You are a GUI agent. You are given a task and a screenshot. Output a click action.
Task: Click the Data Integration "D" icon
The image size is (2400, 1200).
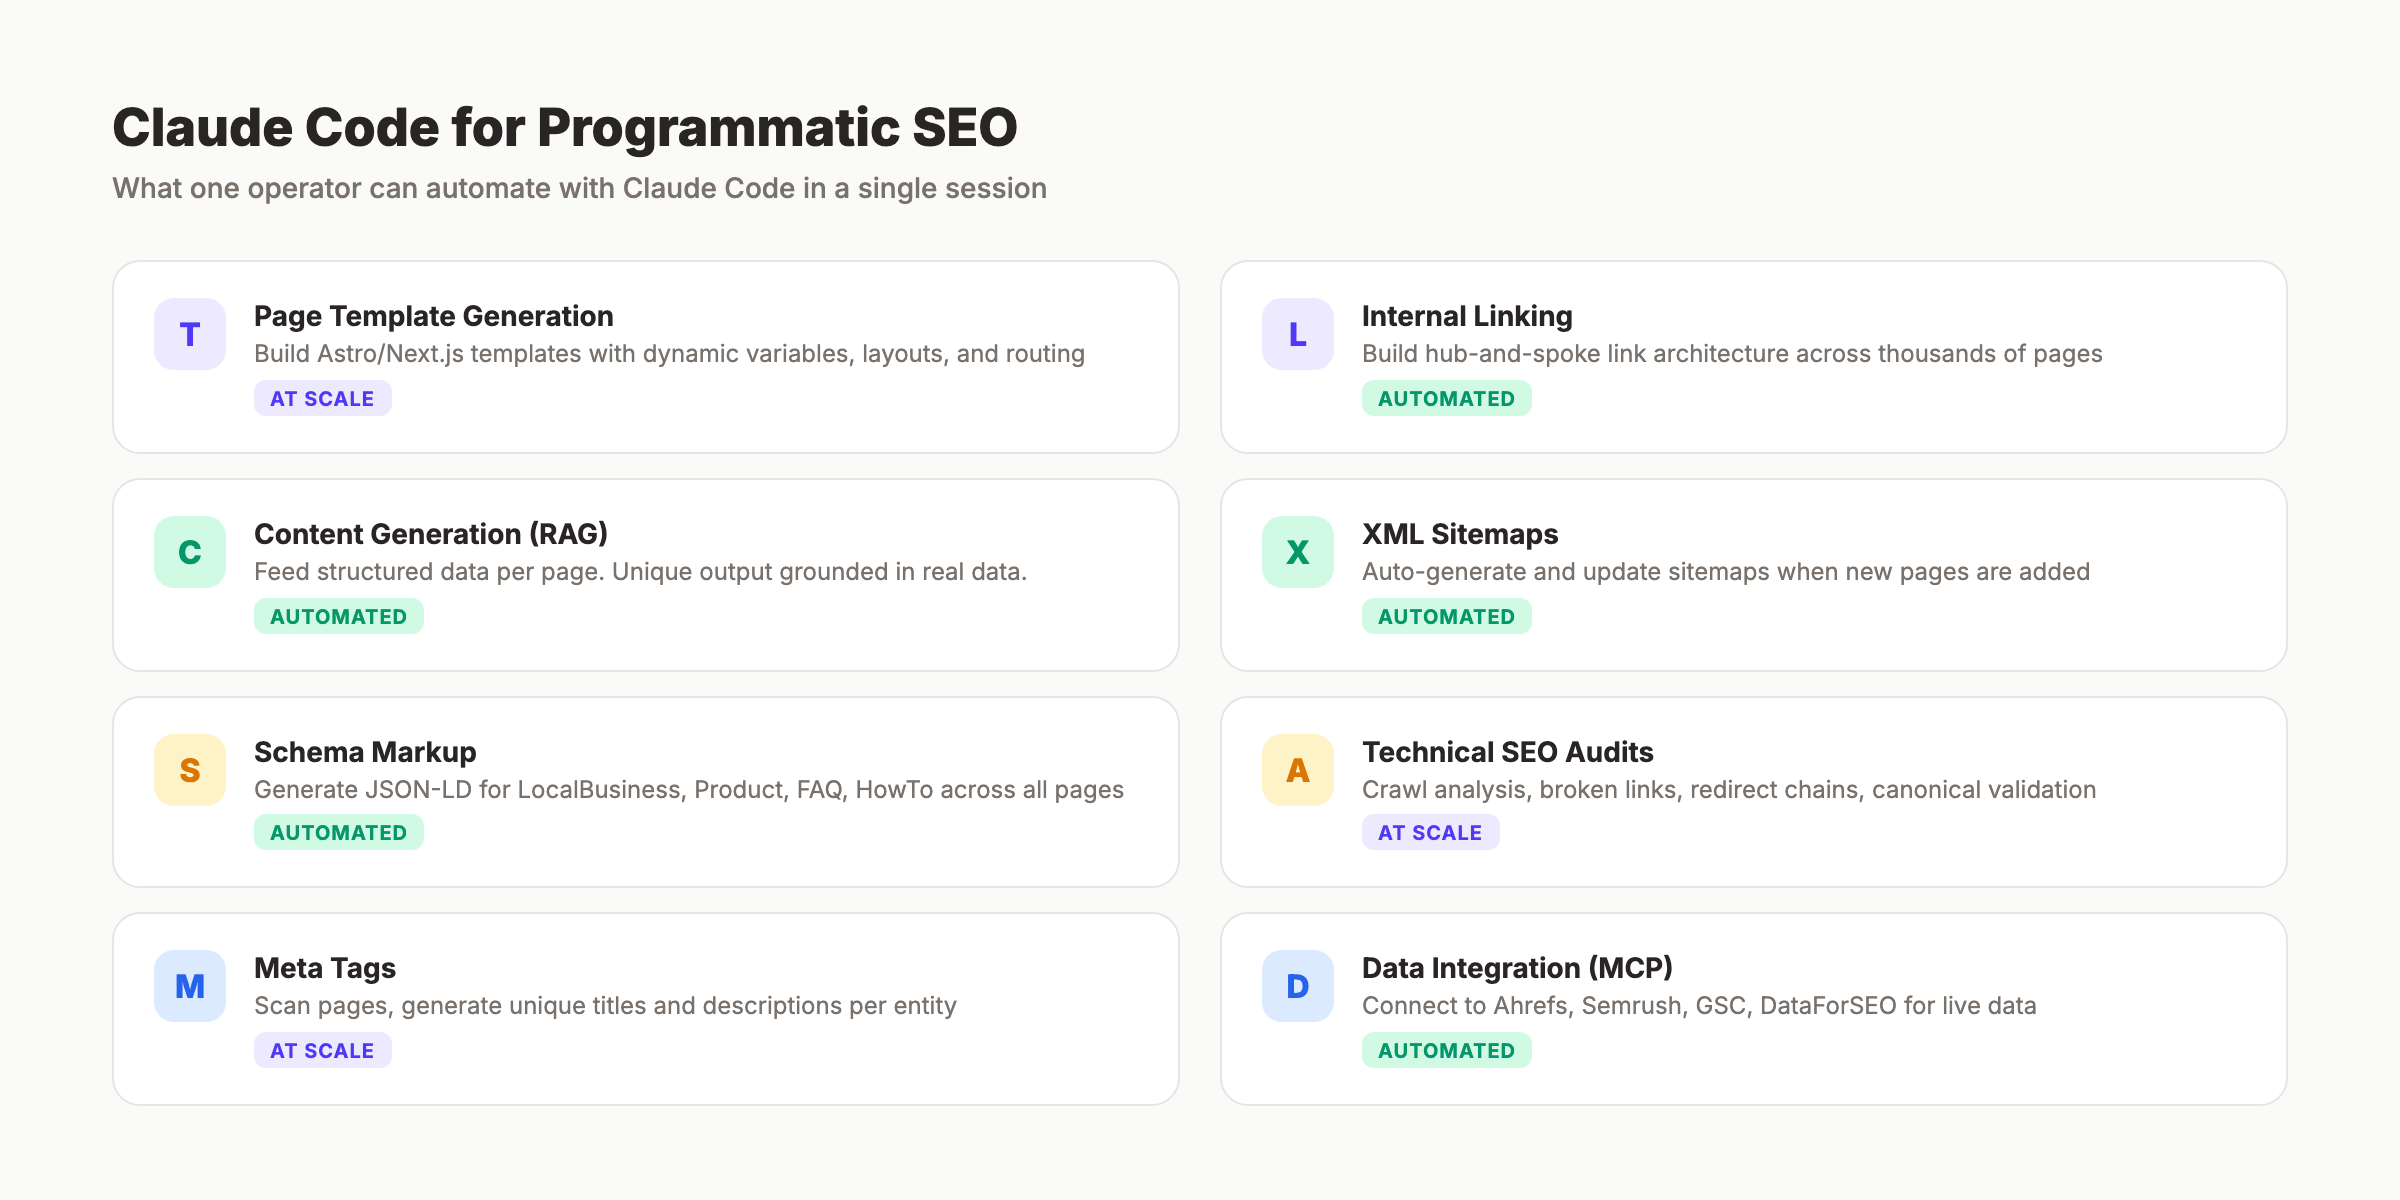[x=1297, y=986]
